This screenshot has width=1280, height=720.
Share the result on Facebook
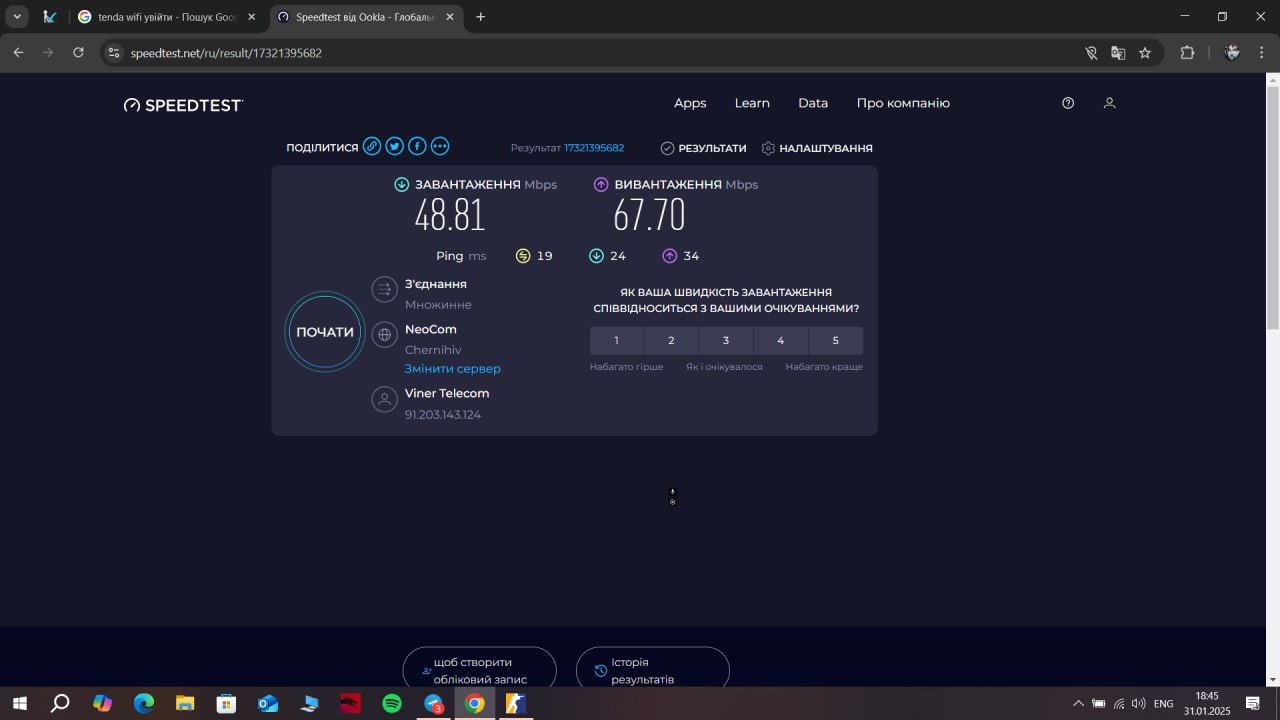(417, 147)
